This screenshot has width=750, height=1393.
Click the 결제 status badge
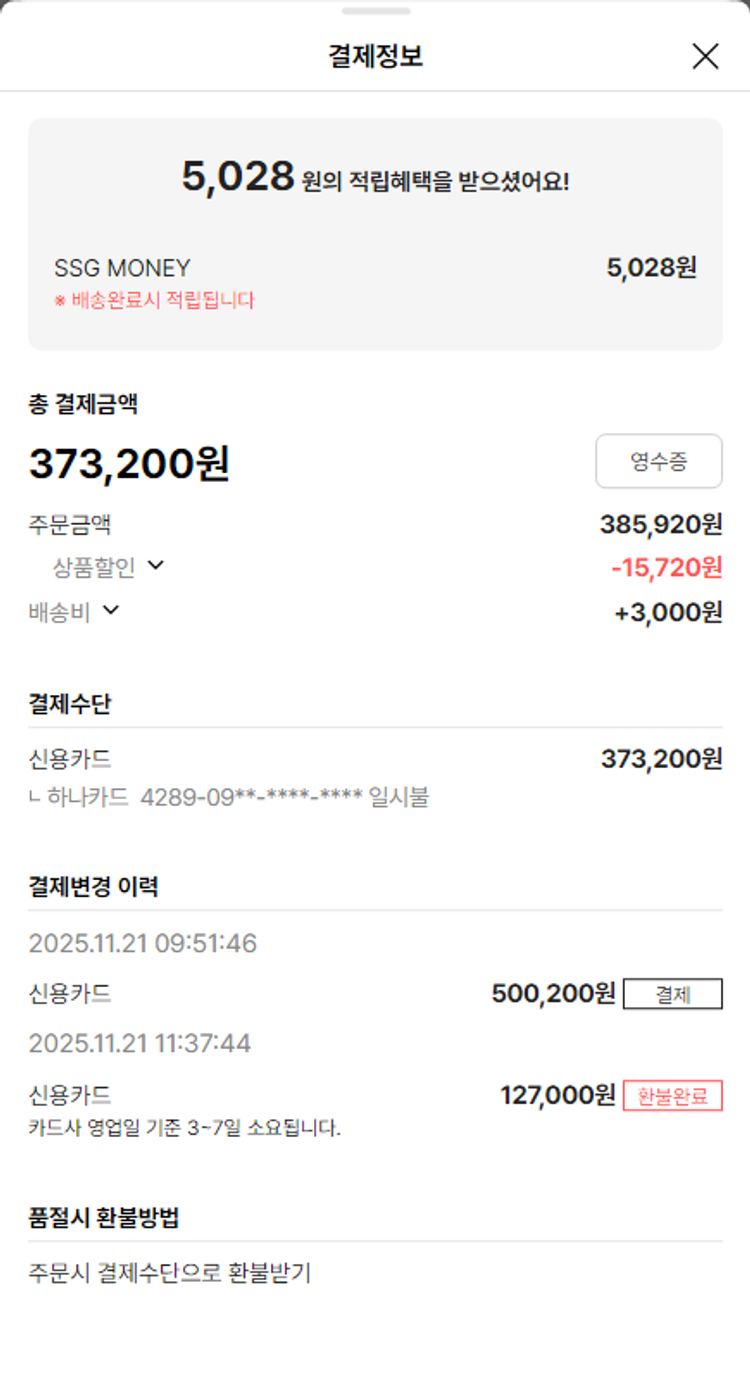coord(672,995)
